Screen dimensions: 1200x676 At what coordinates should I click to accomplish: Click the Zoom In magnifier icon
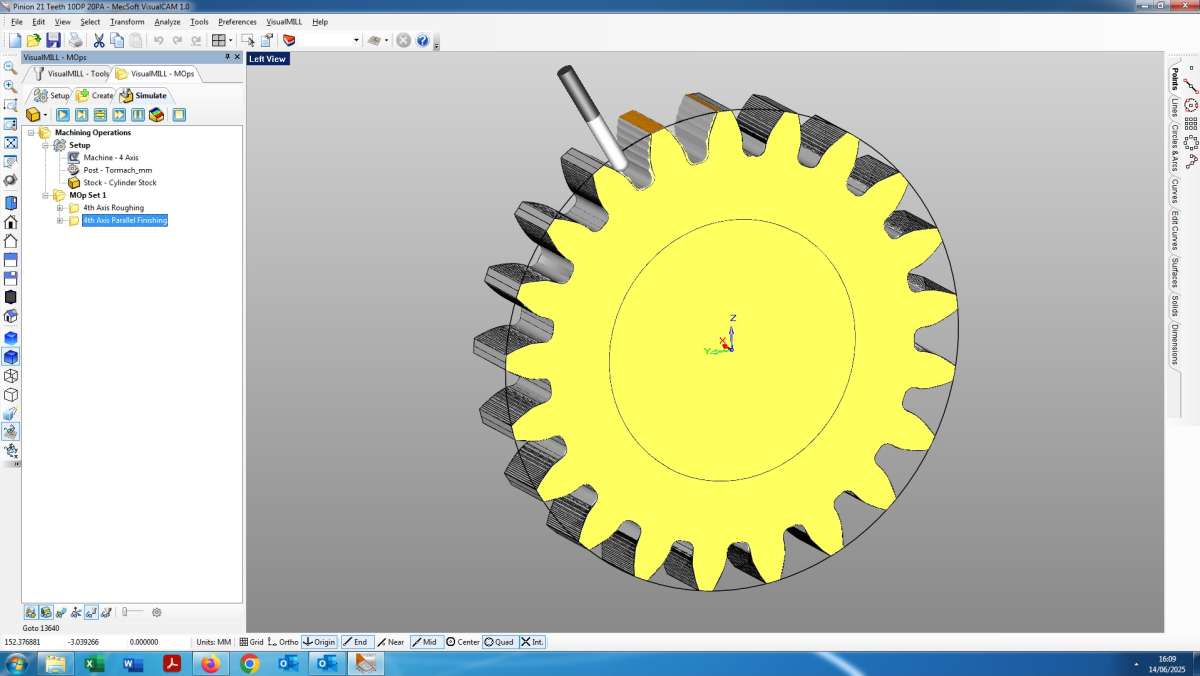(10, 86)
